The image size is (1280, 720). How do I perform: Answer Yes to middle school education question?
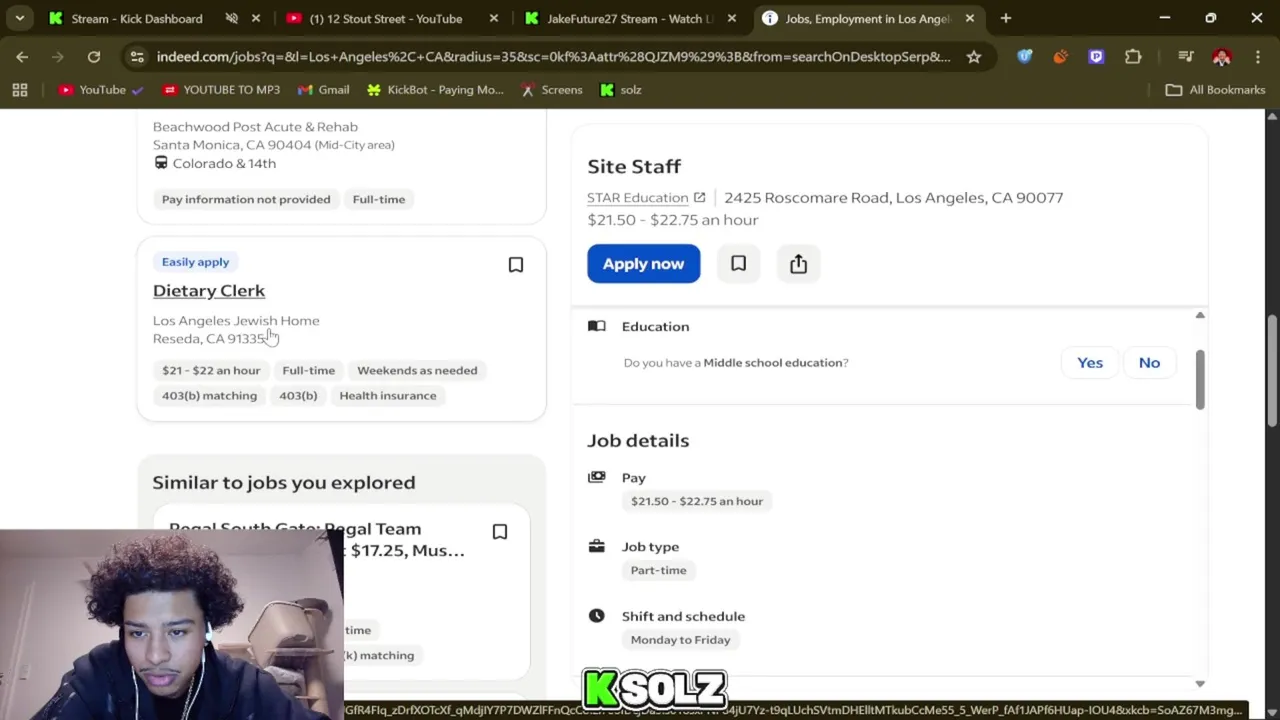tap(1090, 363)
